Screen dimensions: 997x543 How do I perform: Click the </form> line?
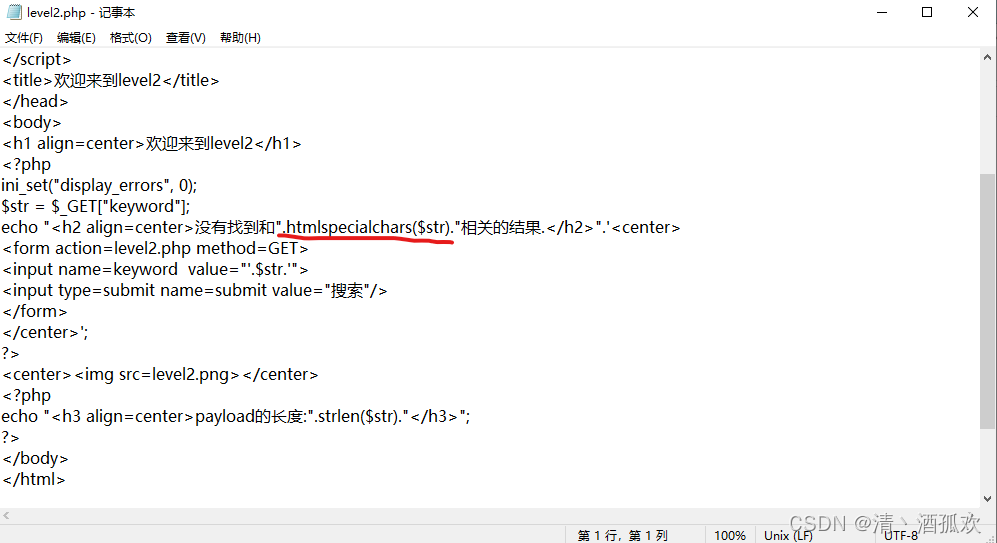coord(34,311)
